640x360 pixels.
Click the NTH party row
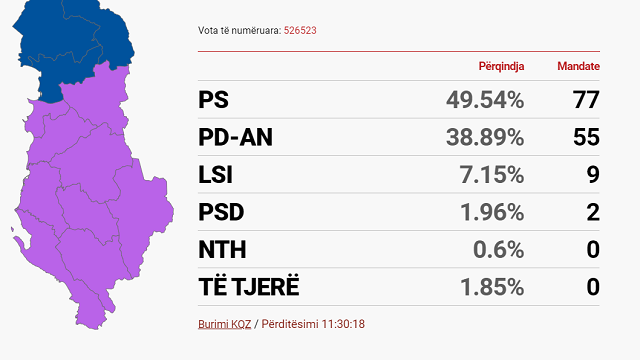399,249
